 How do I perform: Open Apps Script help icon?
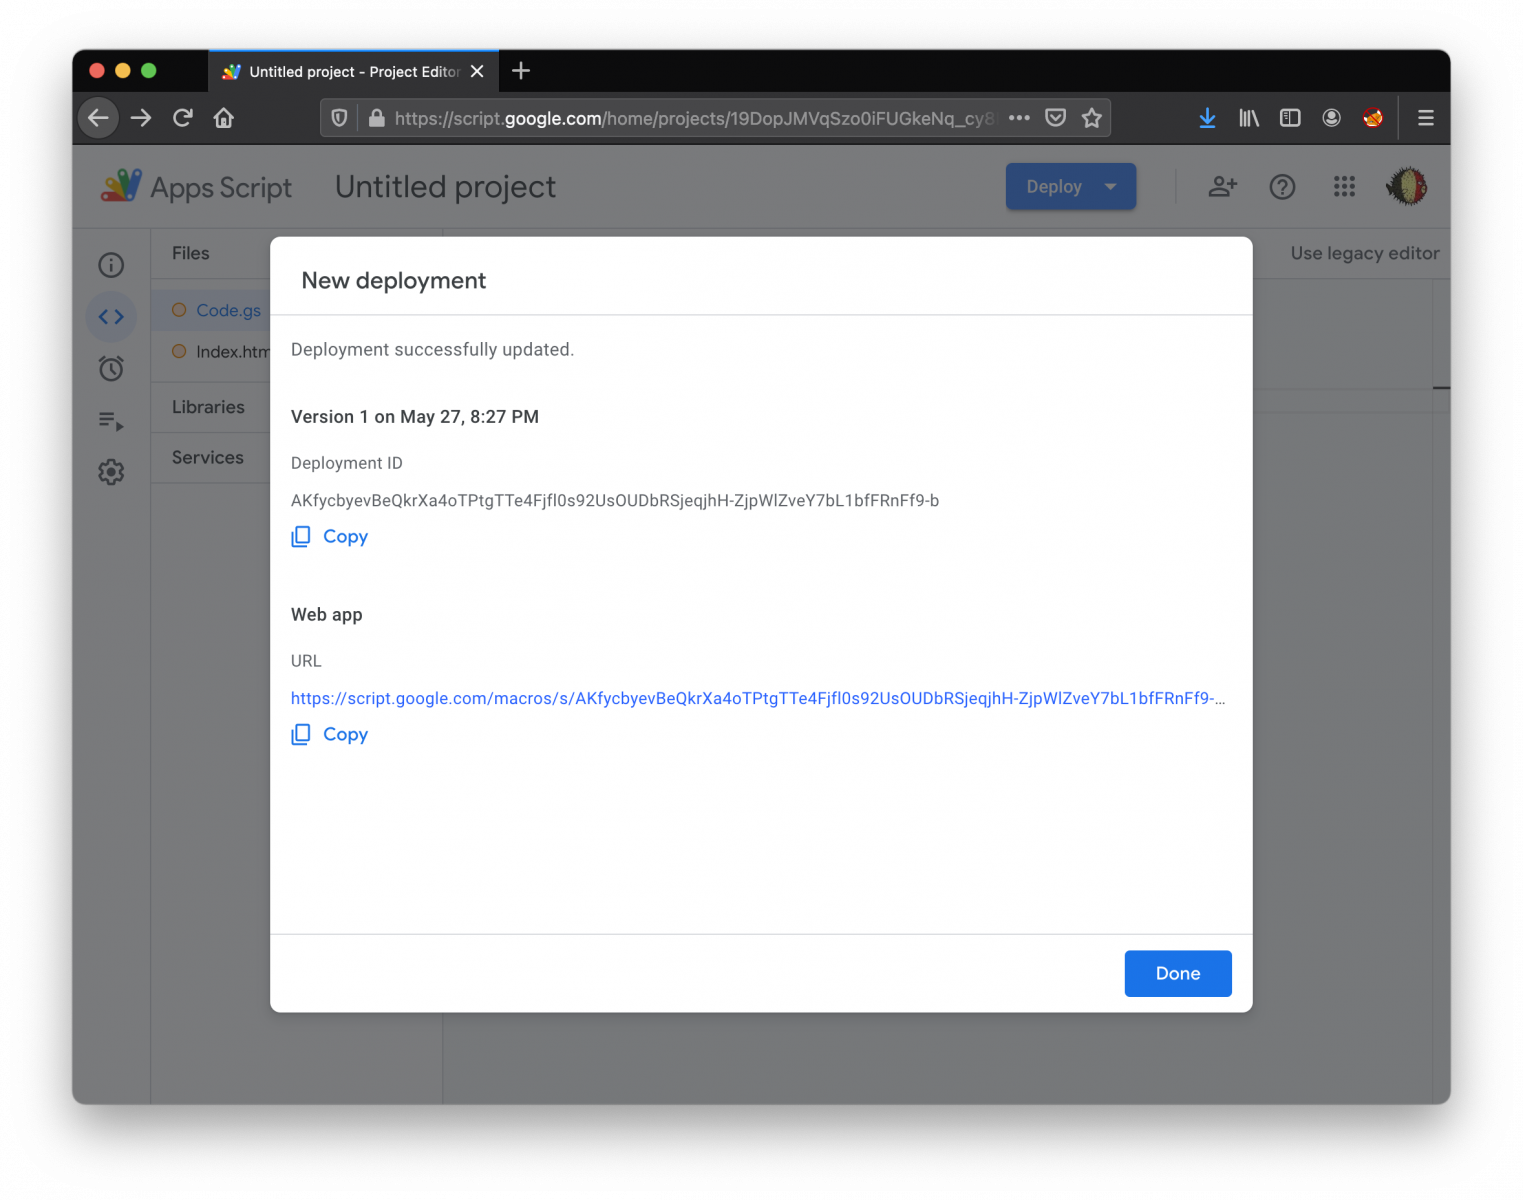pyautogui.click(x=1282, y=187)
